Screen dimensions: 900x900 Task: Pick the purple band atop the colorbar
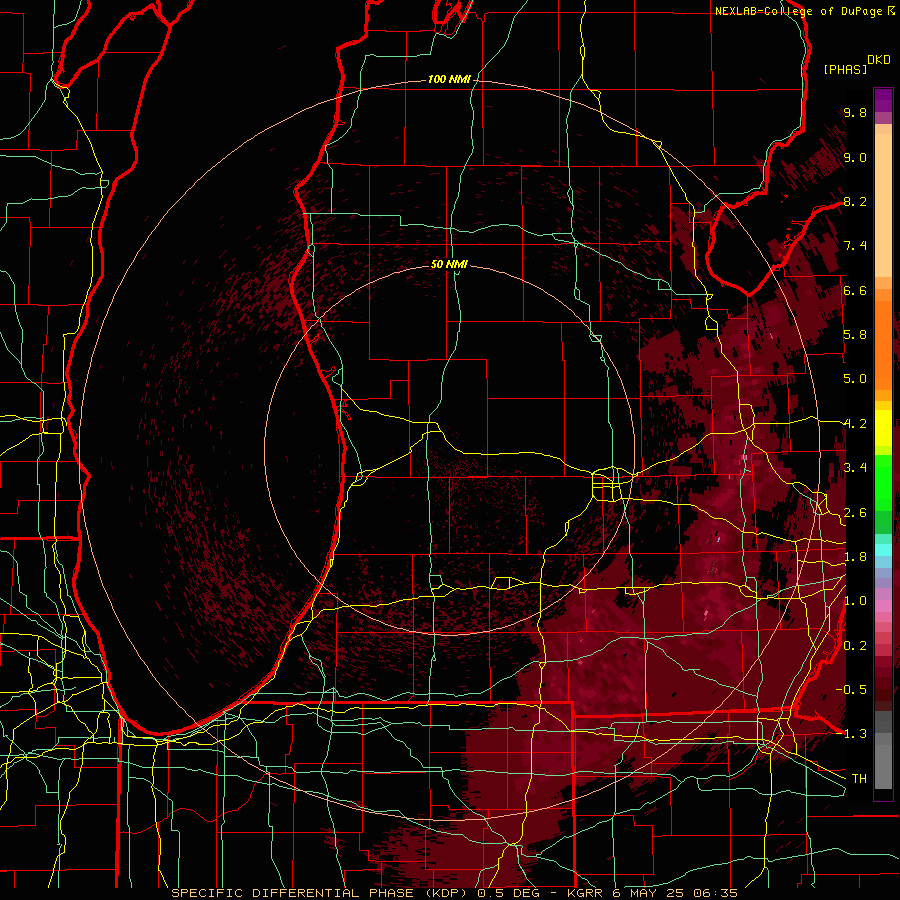click(883, 100)
